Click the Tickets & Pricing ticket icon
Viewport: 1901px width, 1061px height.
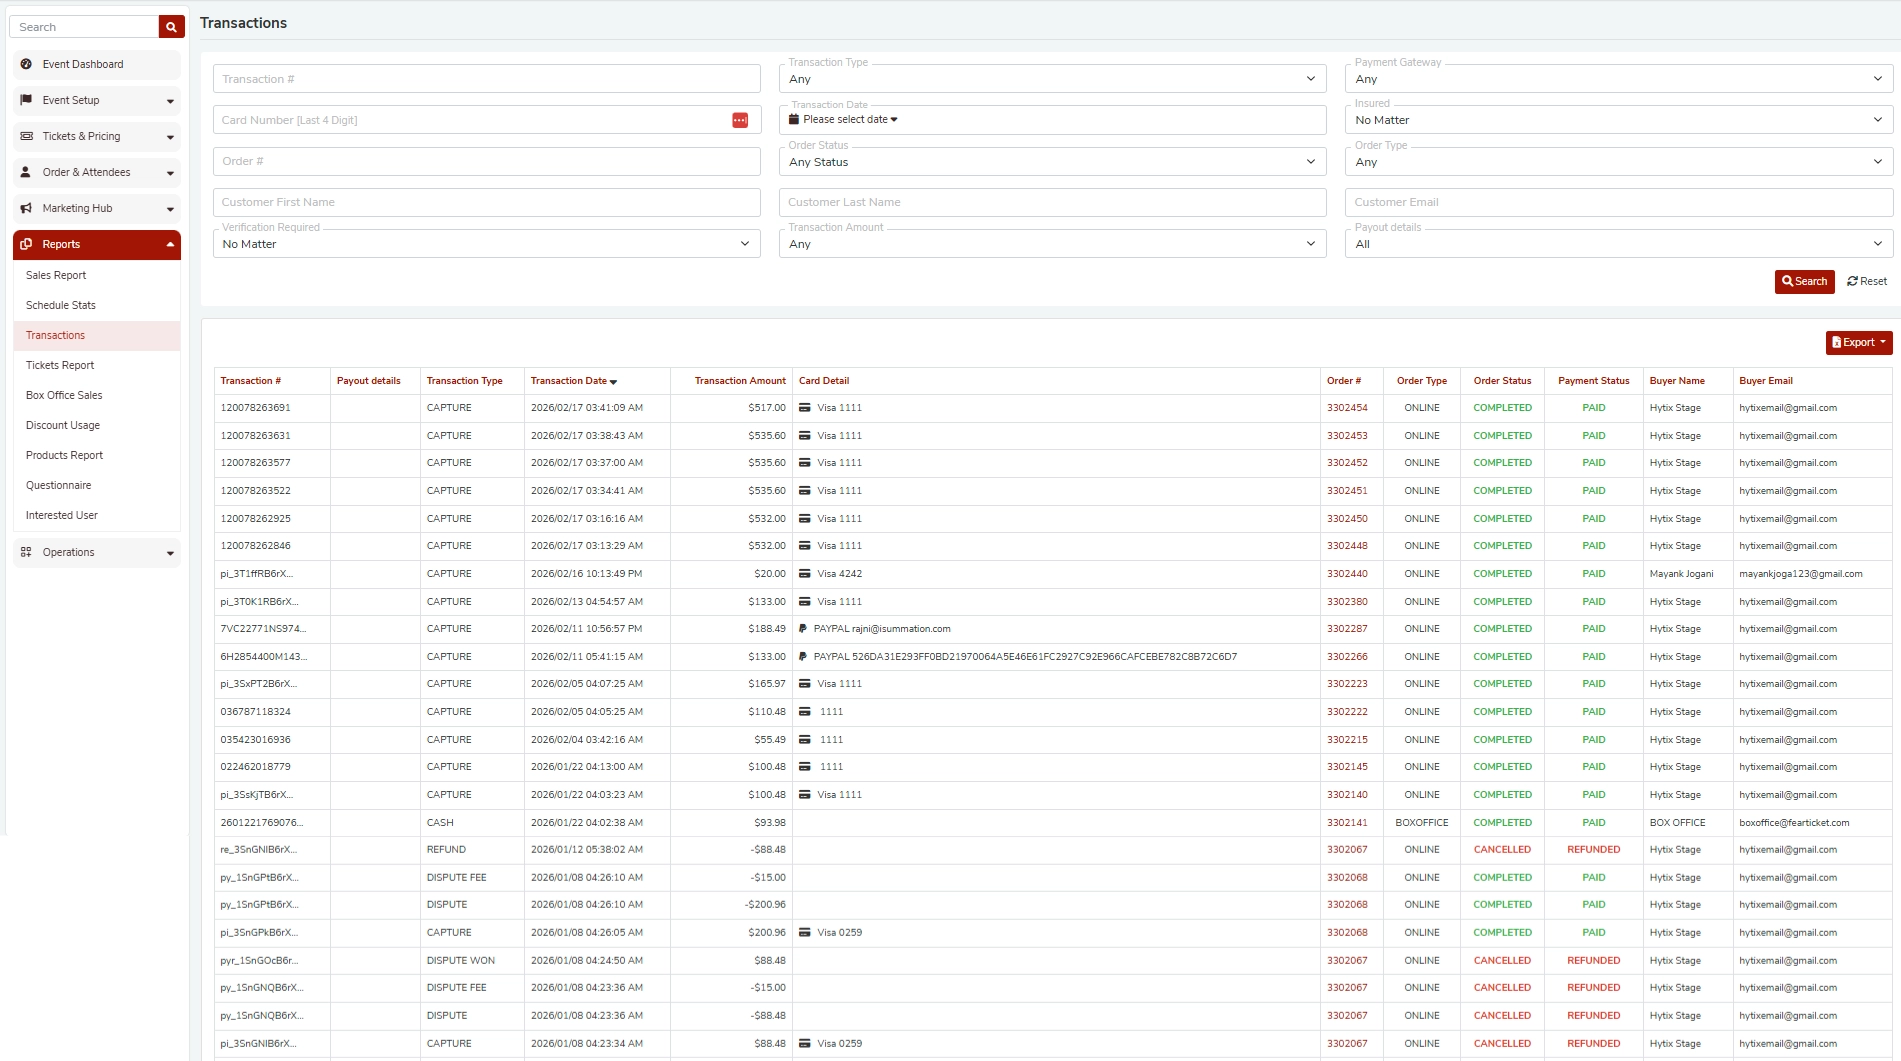tap(26, 136)
